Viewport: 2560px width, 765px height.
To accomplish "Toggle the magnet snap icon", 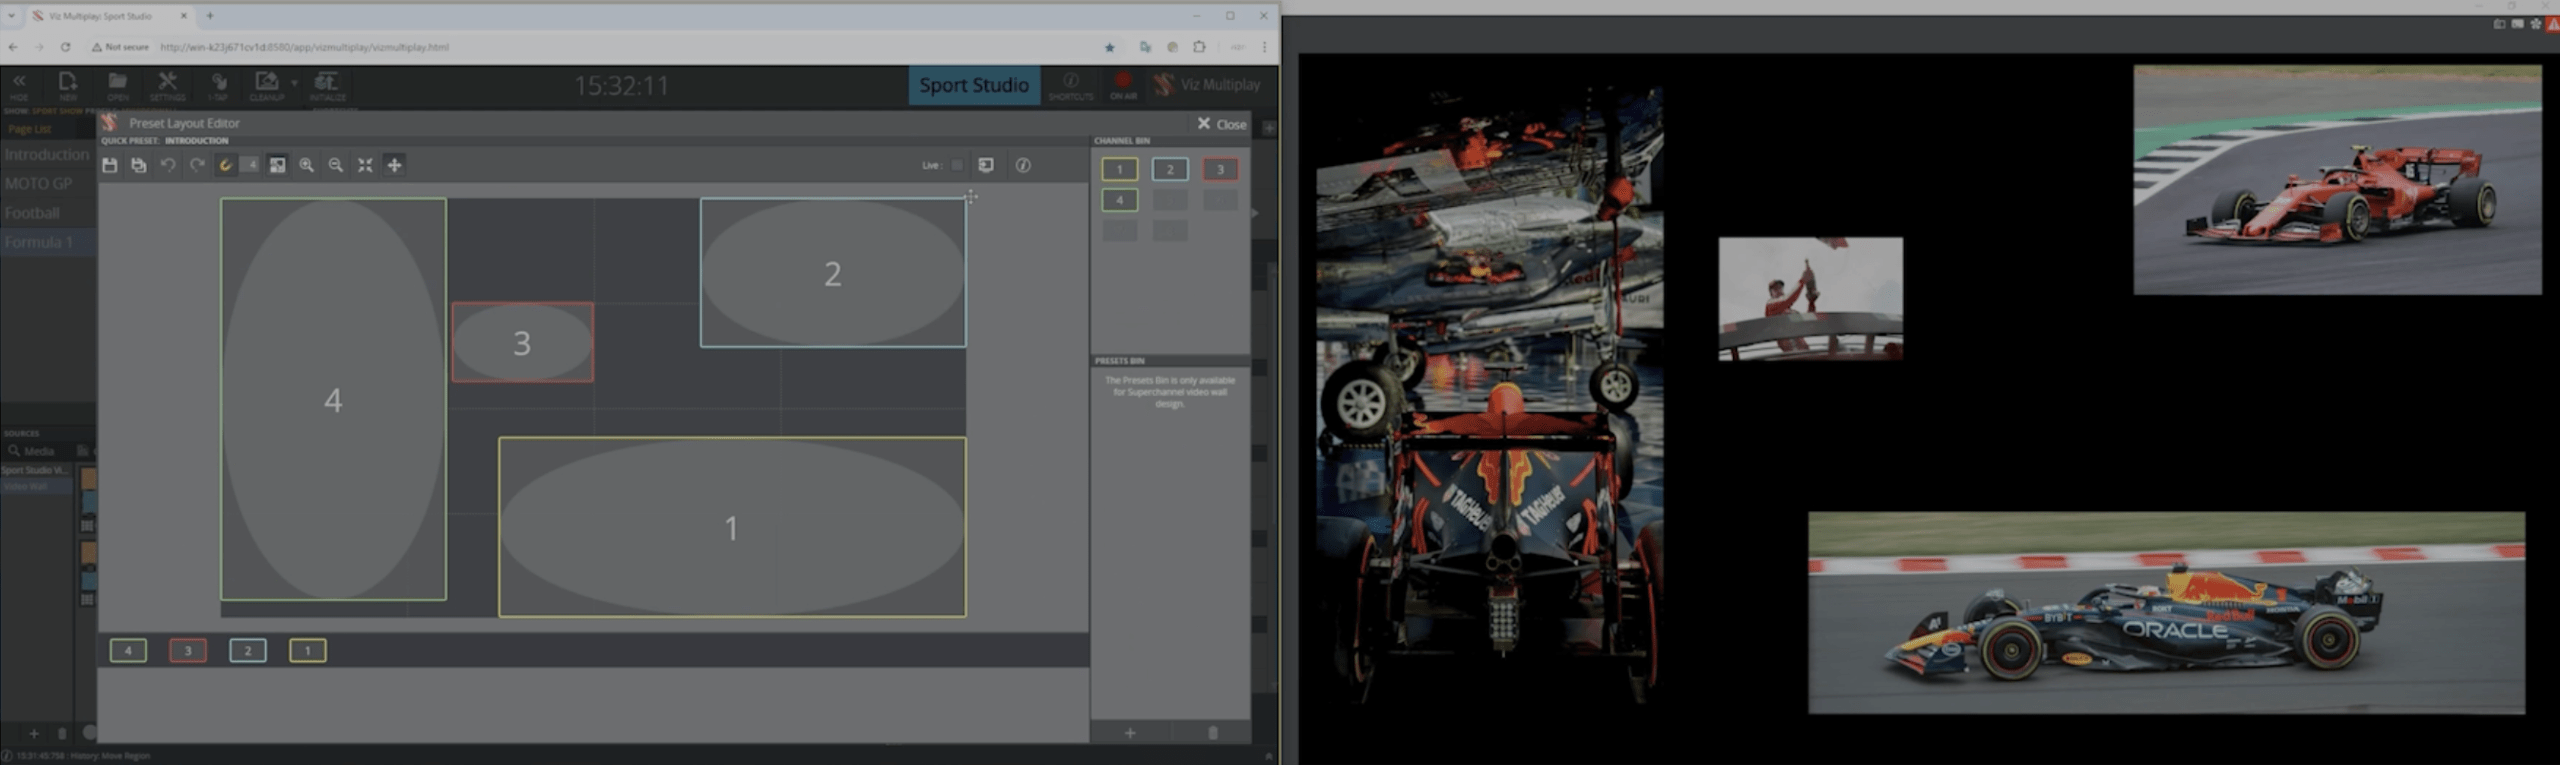I will (226, 166).
